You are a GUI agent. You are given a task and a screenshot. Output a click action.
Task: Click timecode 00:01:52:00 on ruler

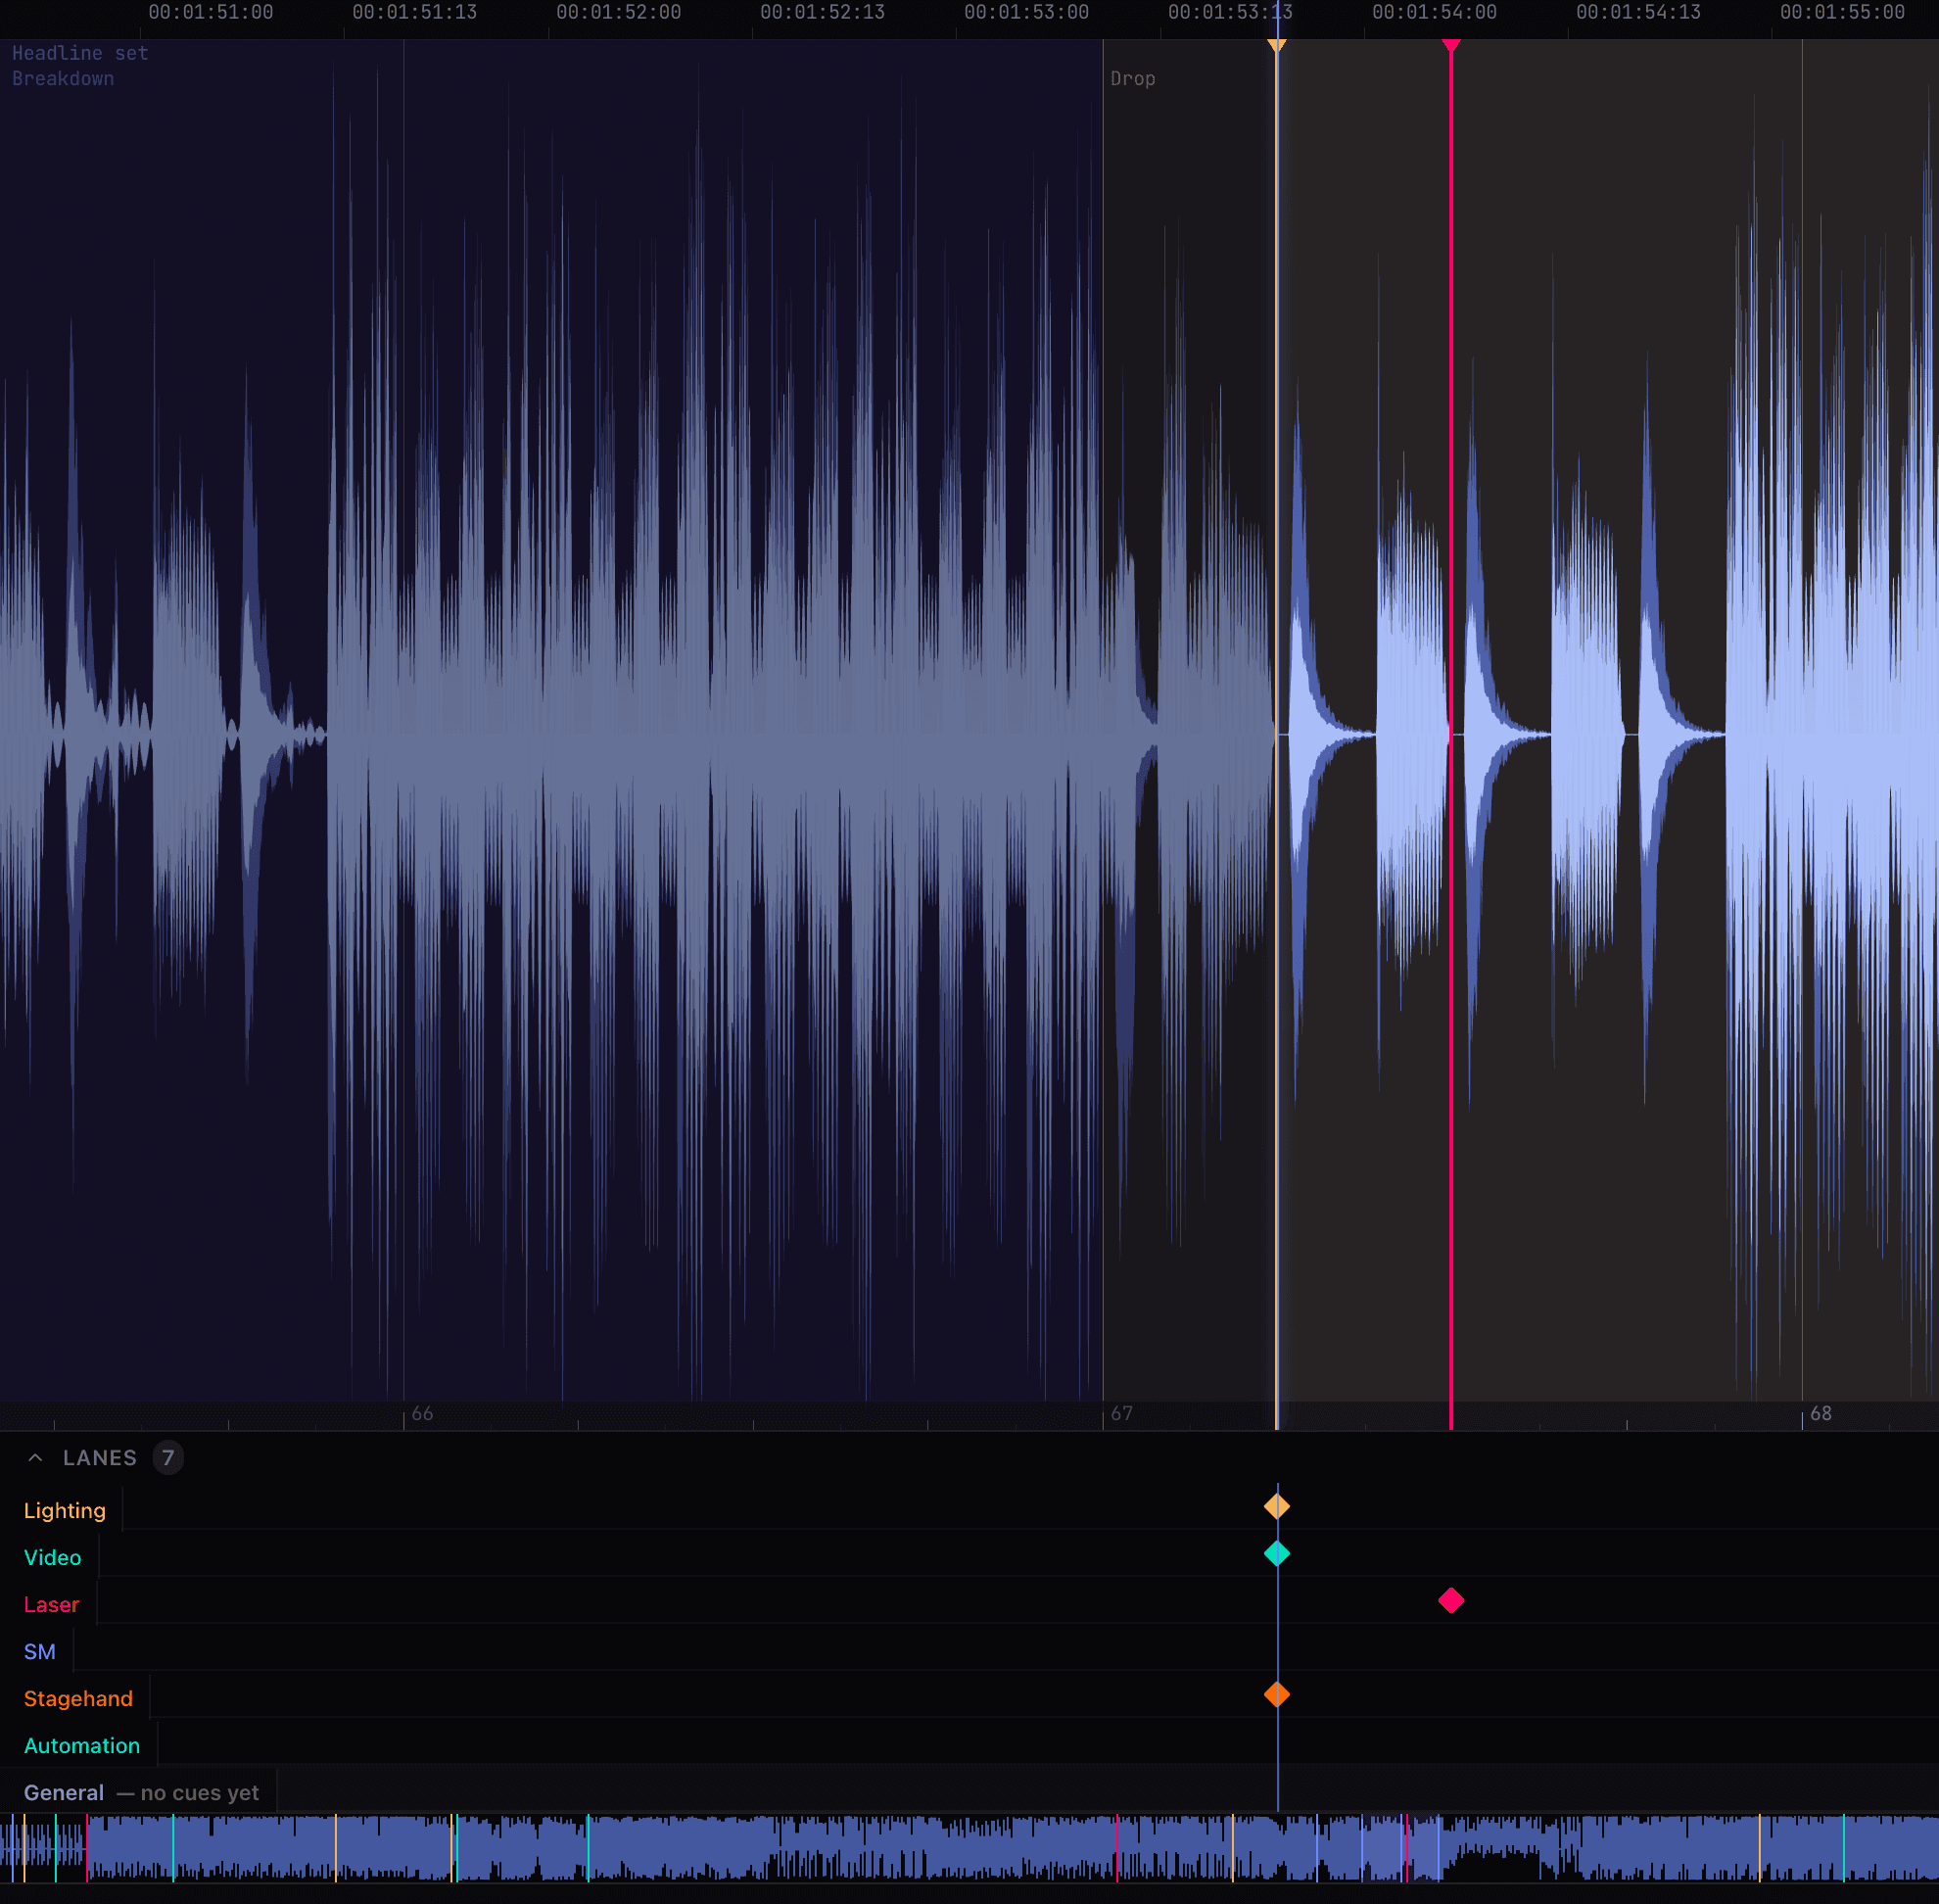618,12
